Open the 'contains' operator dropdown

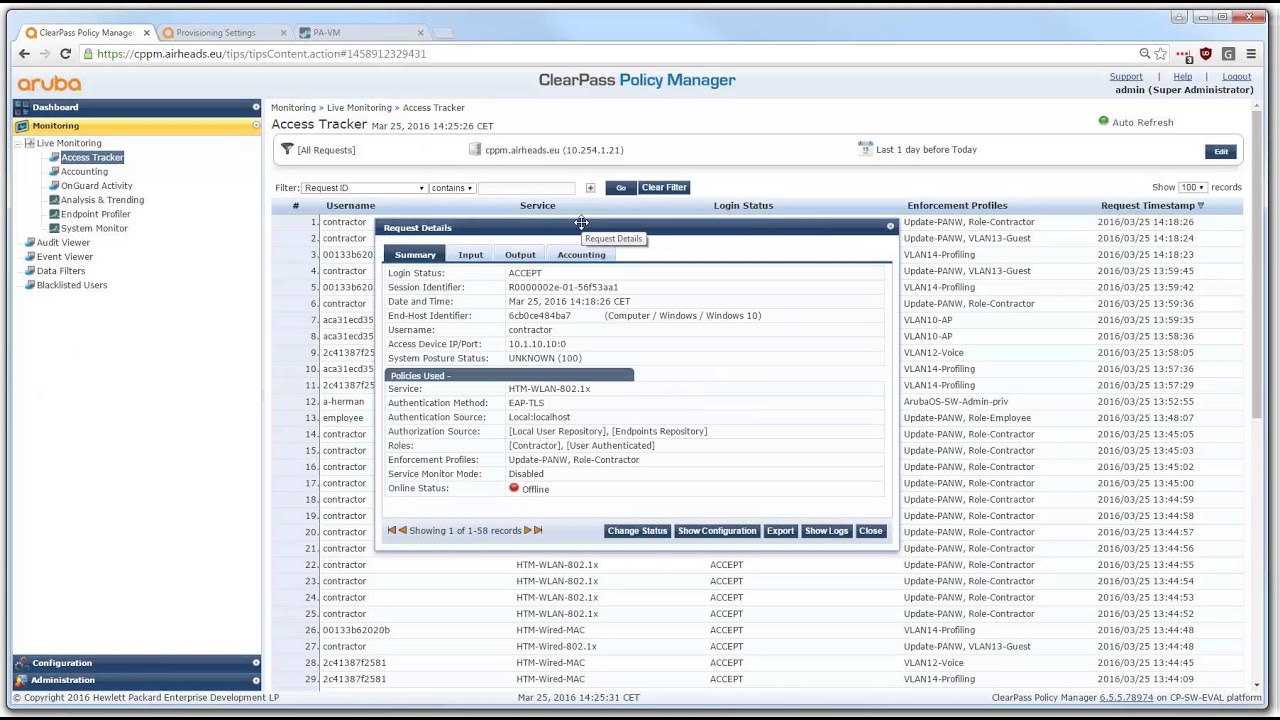pyautogui.click(x=451, y=188)
